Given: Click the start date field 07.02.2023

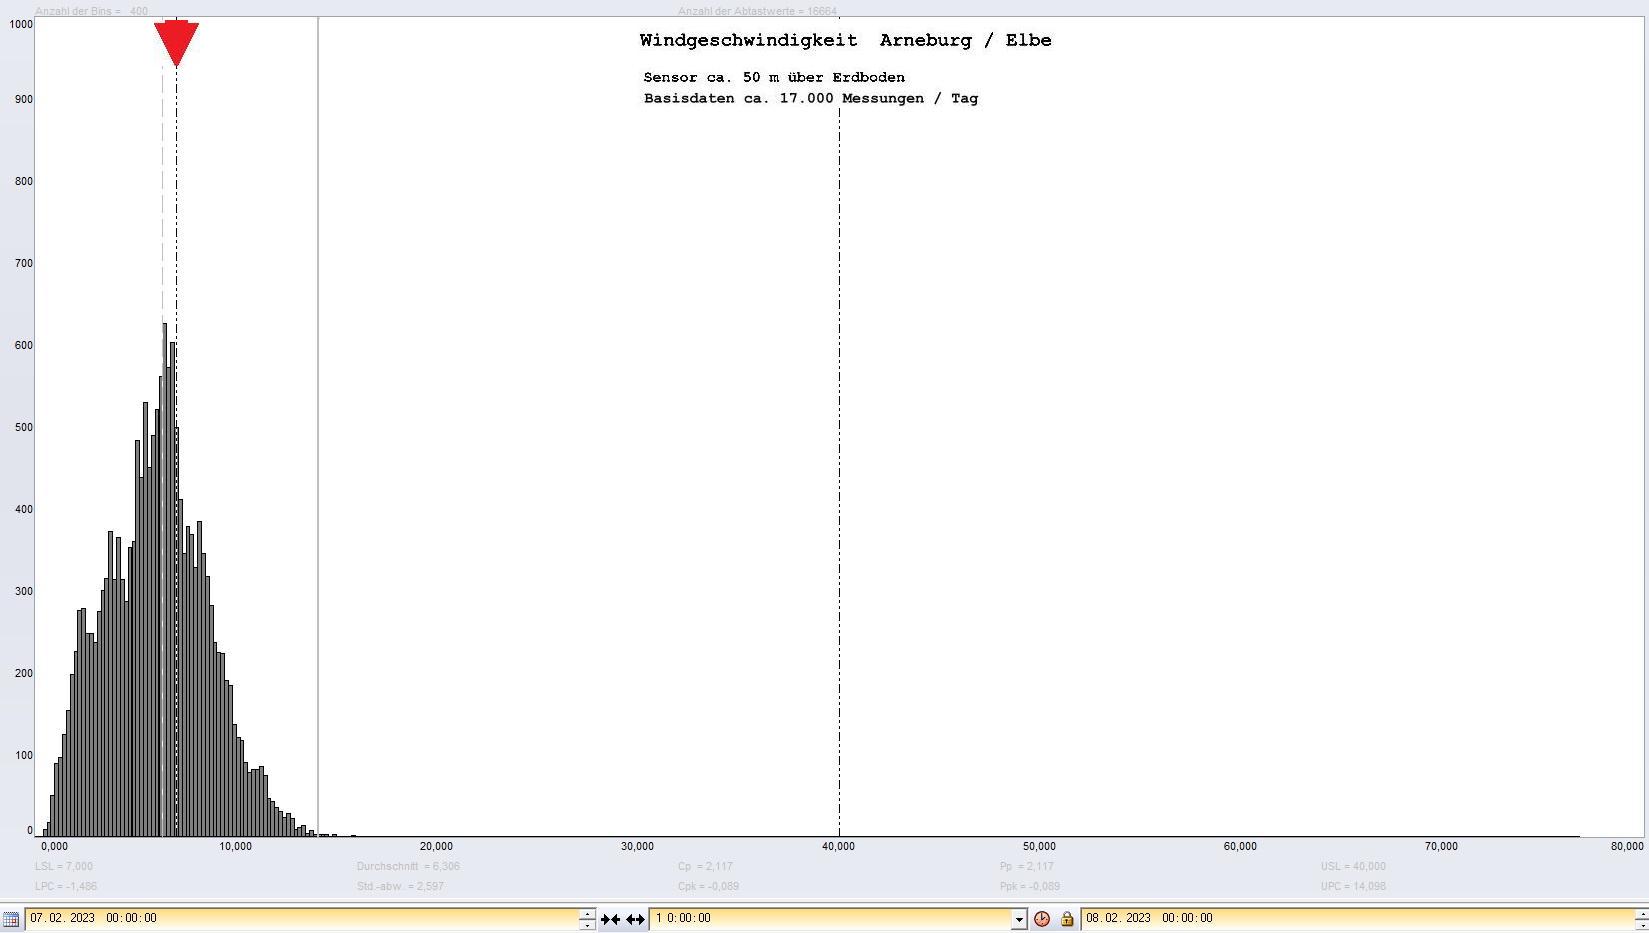Looking at the screenshot, I should 300,918.
